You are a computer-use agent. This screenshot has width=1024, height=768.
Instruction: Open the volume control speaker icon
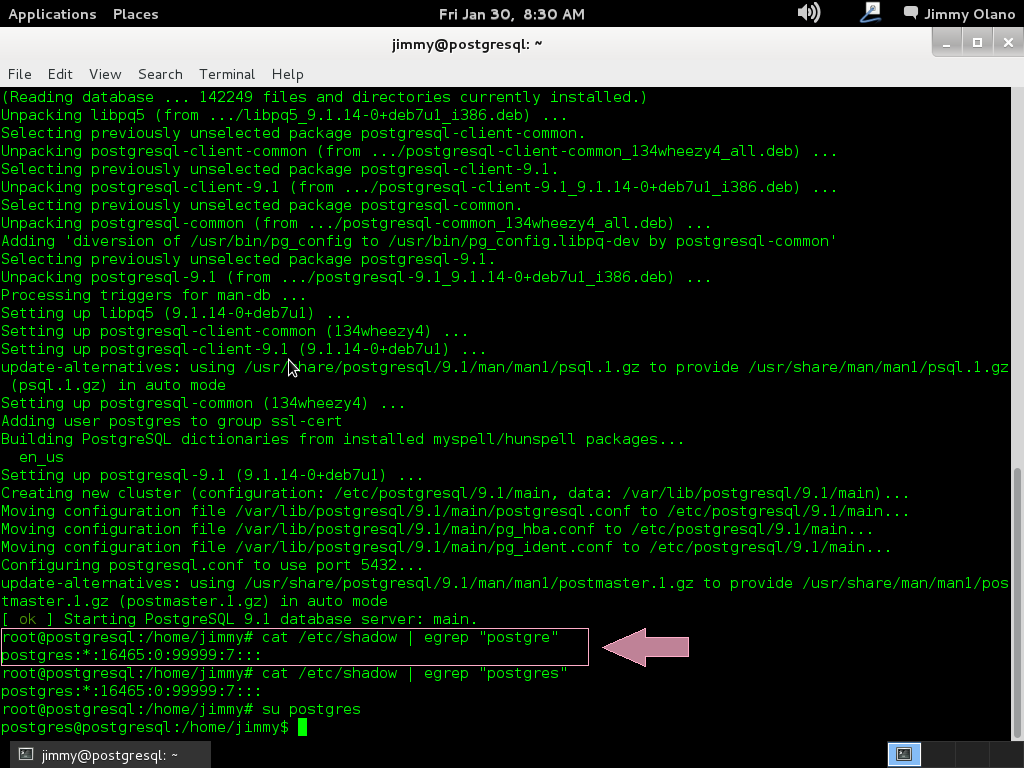click(808, 13)
